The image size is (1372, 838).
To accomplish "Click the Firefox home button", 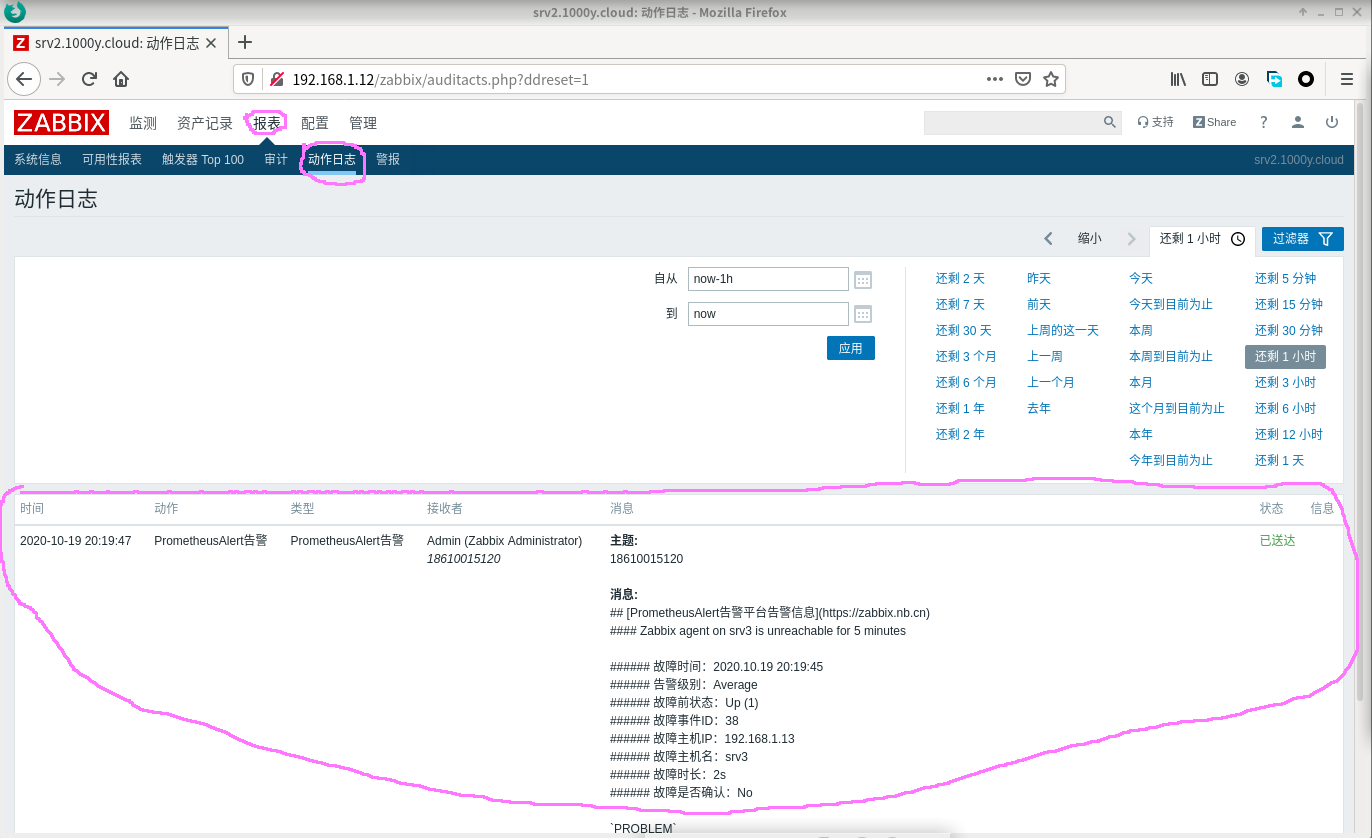I will pyautogui.click(x=121, y=79).
